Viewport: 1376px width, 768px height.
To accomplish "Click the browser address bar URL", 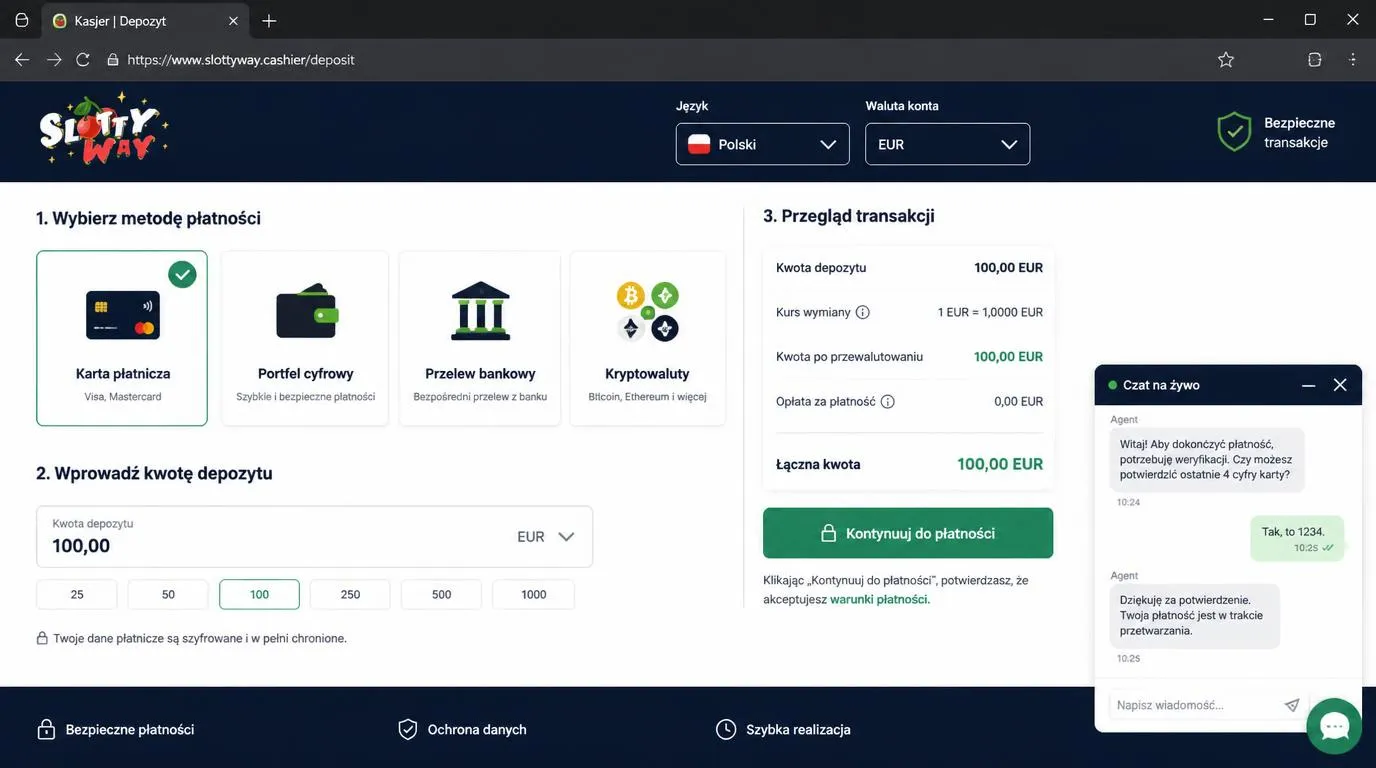I will (241, 60).
